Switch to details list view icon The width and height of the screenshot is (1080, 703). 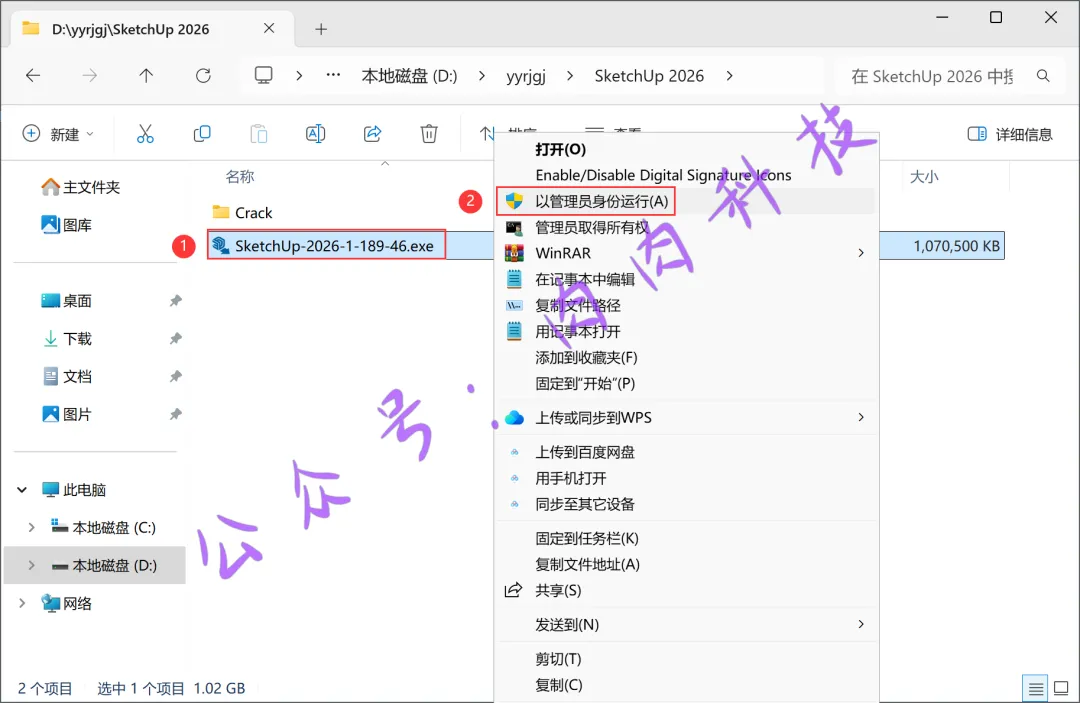tap(1035, 688)
